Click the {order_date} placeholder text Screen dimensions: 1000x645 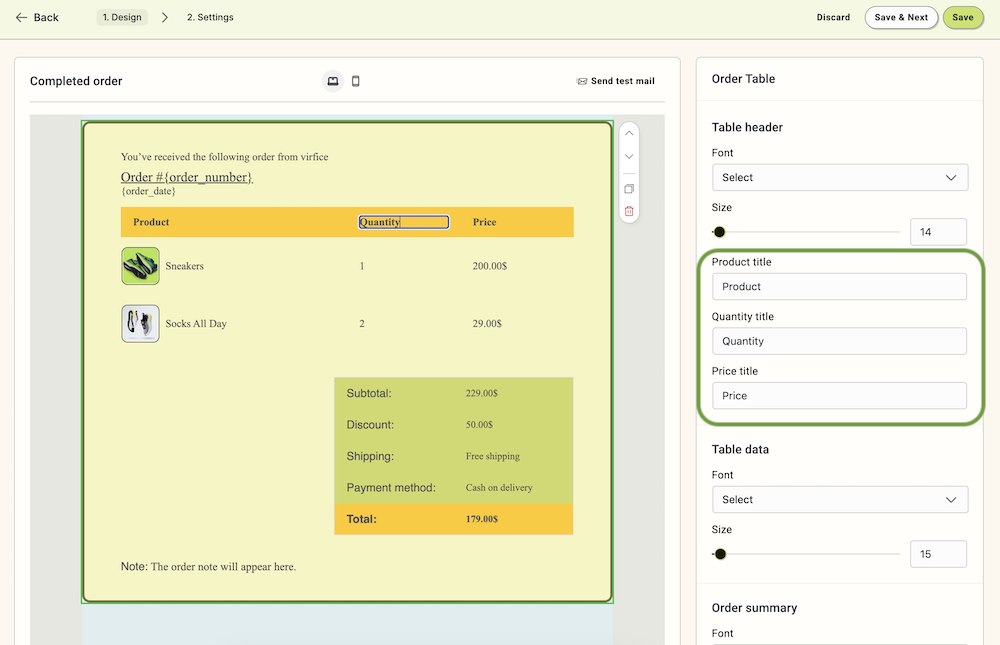tap(148, 191)
